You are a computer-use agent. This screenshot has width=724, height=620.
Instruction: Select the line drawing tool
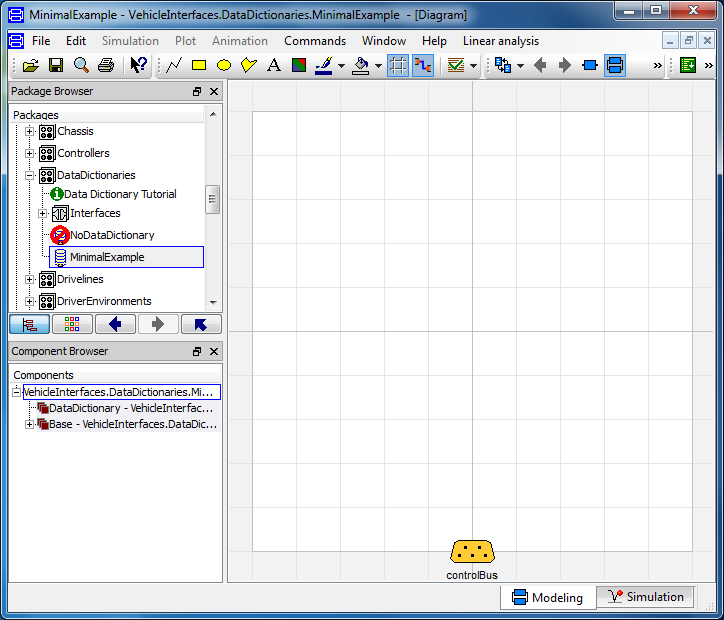pos(174,65)
